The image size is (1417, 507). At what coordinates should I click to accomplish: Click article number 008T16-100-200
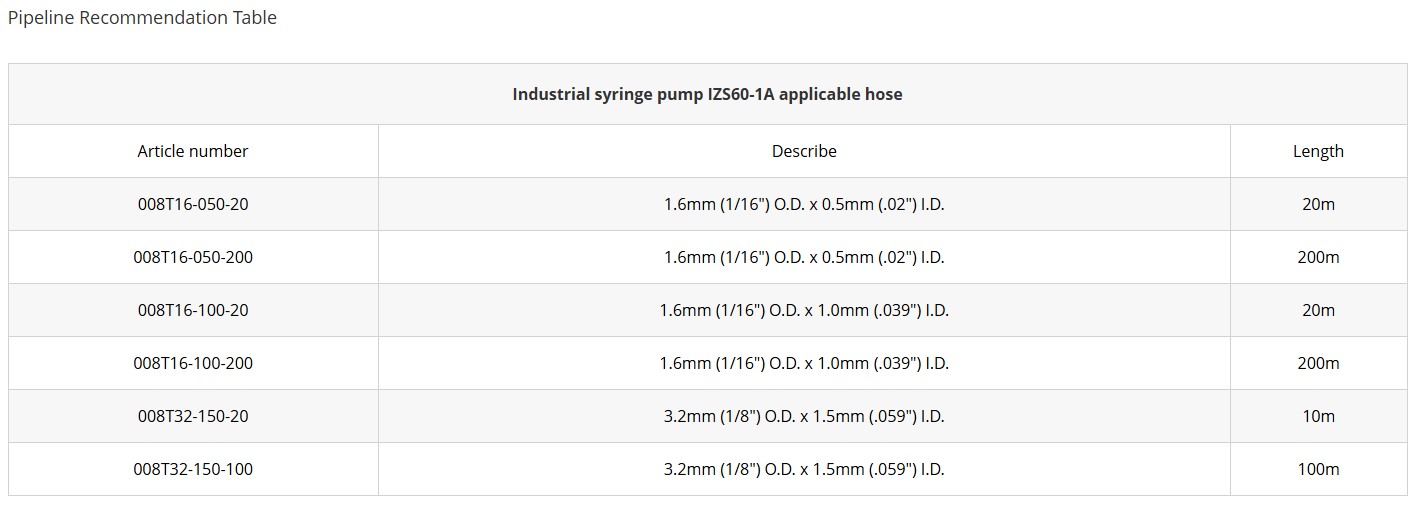[x=193, y=363]
